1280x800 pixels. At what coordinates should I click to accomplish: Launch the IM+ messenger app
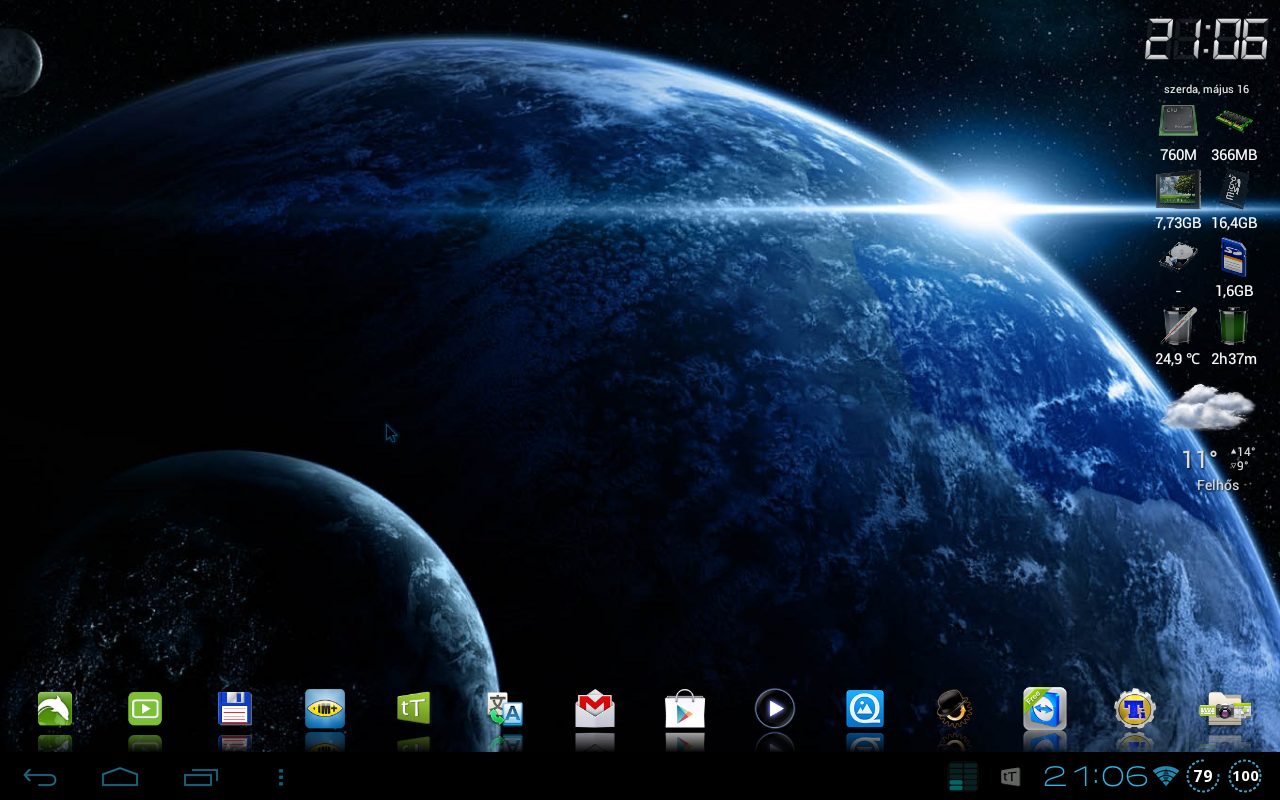[x=325, y=709]
